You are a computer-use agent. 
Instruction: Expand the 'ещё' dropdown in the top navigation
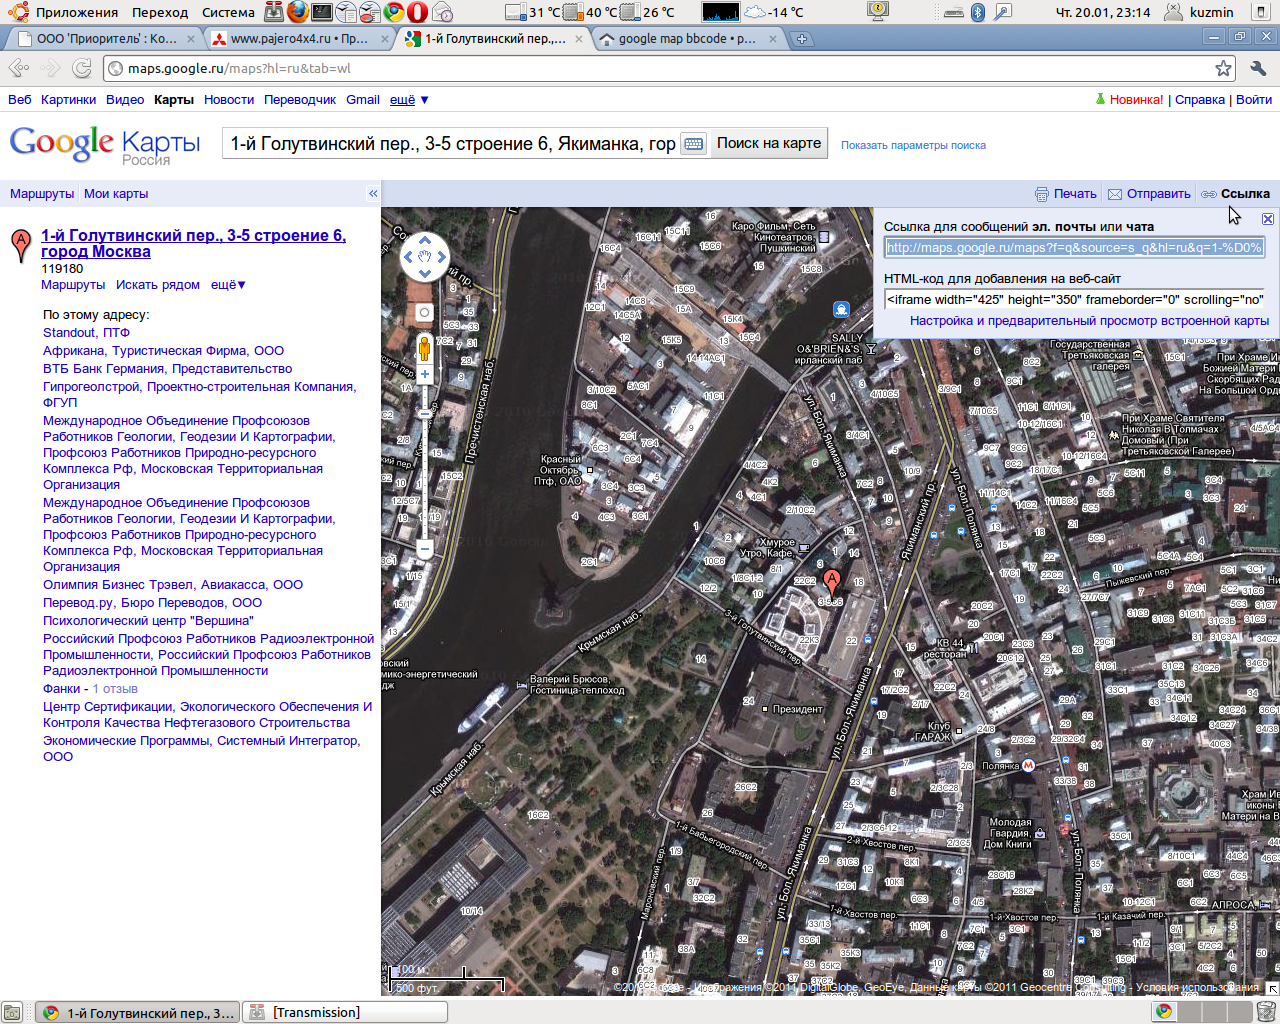[x=409, y=100]
